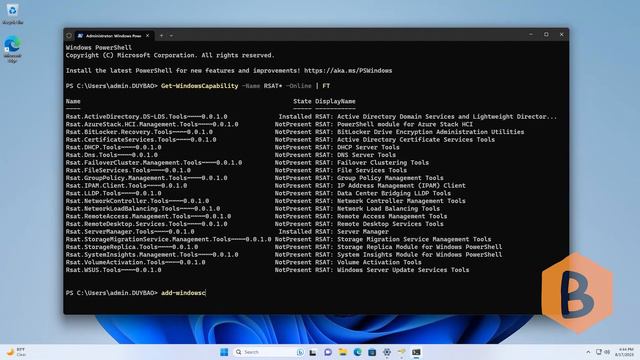Click the https://aka.ms/PSWindows link
640x360 pixels.
[x=348, y=71]
